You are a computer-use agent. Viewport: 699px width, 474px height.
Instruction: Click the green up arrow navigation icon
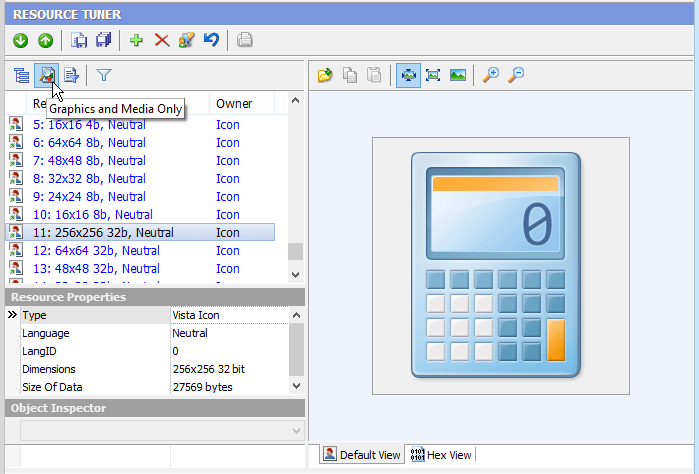click(45, 41)
